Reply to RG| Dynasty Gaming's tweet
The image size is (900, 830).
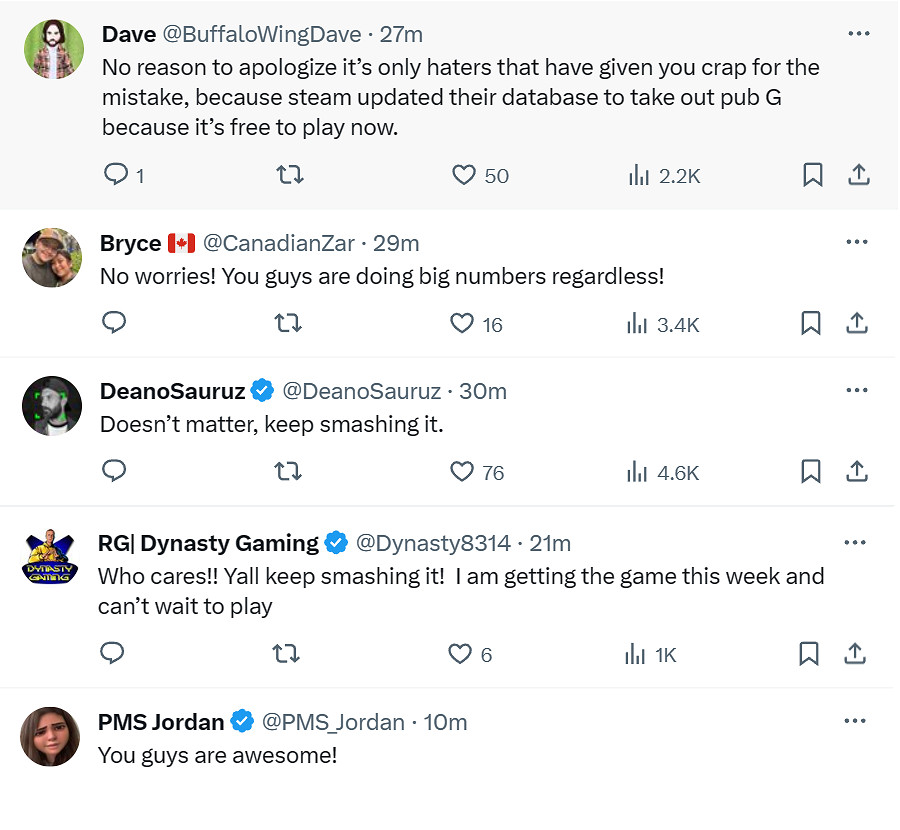[x=113, y=654]
